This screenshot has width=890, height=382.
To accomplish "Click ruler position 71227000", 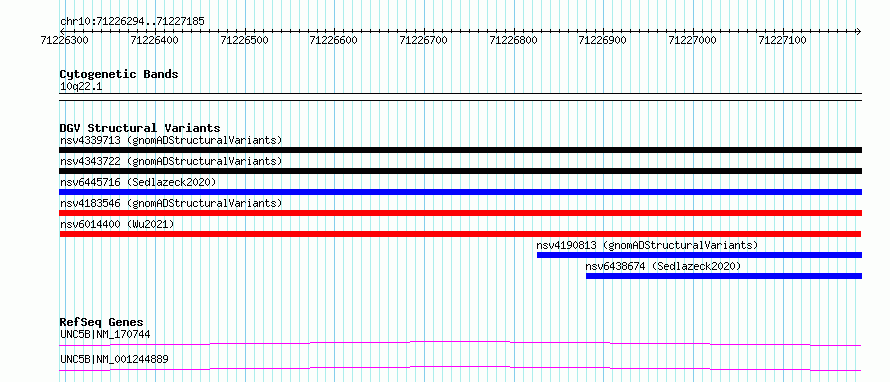I will click(x=692, y=40).
